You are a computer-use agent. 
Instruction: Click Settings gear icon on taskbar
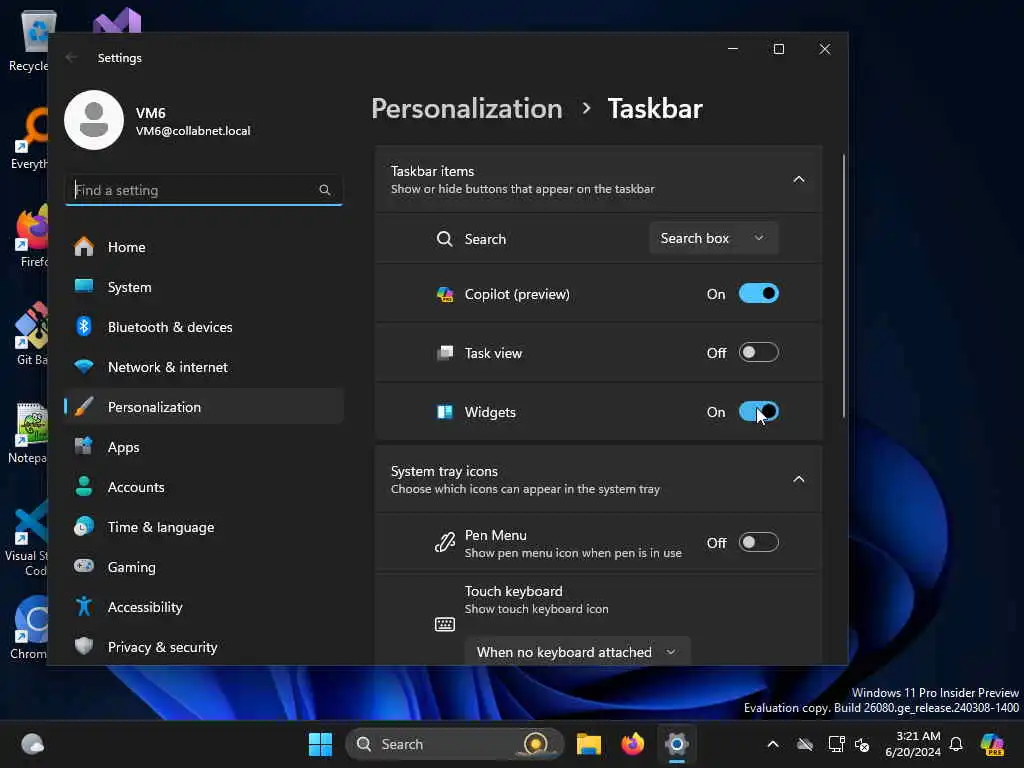(677, 744)
